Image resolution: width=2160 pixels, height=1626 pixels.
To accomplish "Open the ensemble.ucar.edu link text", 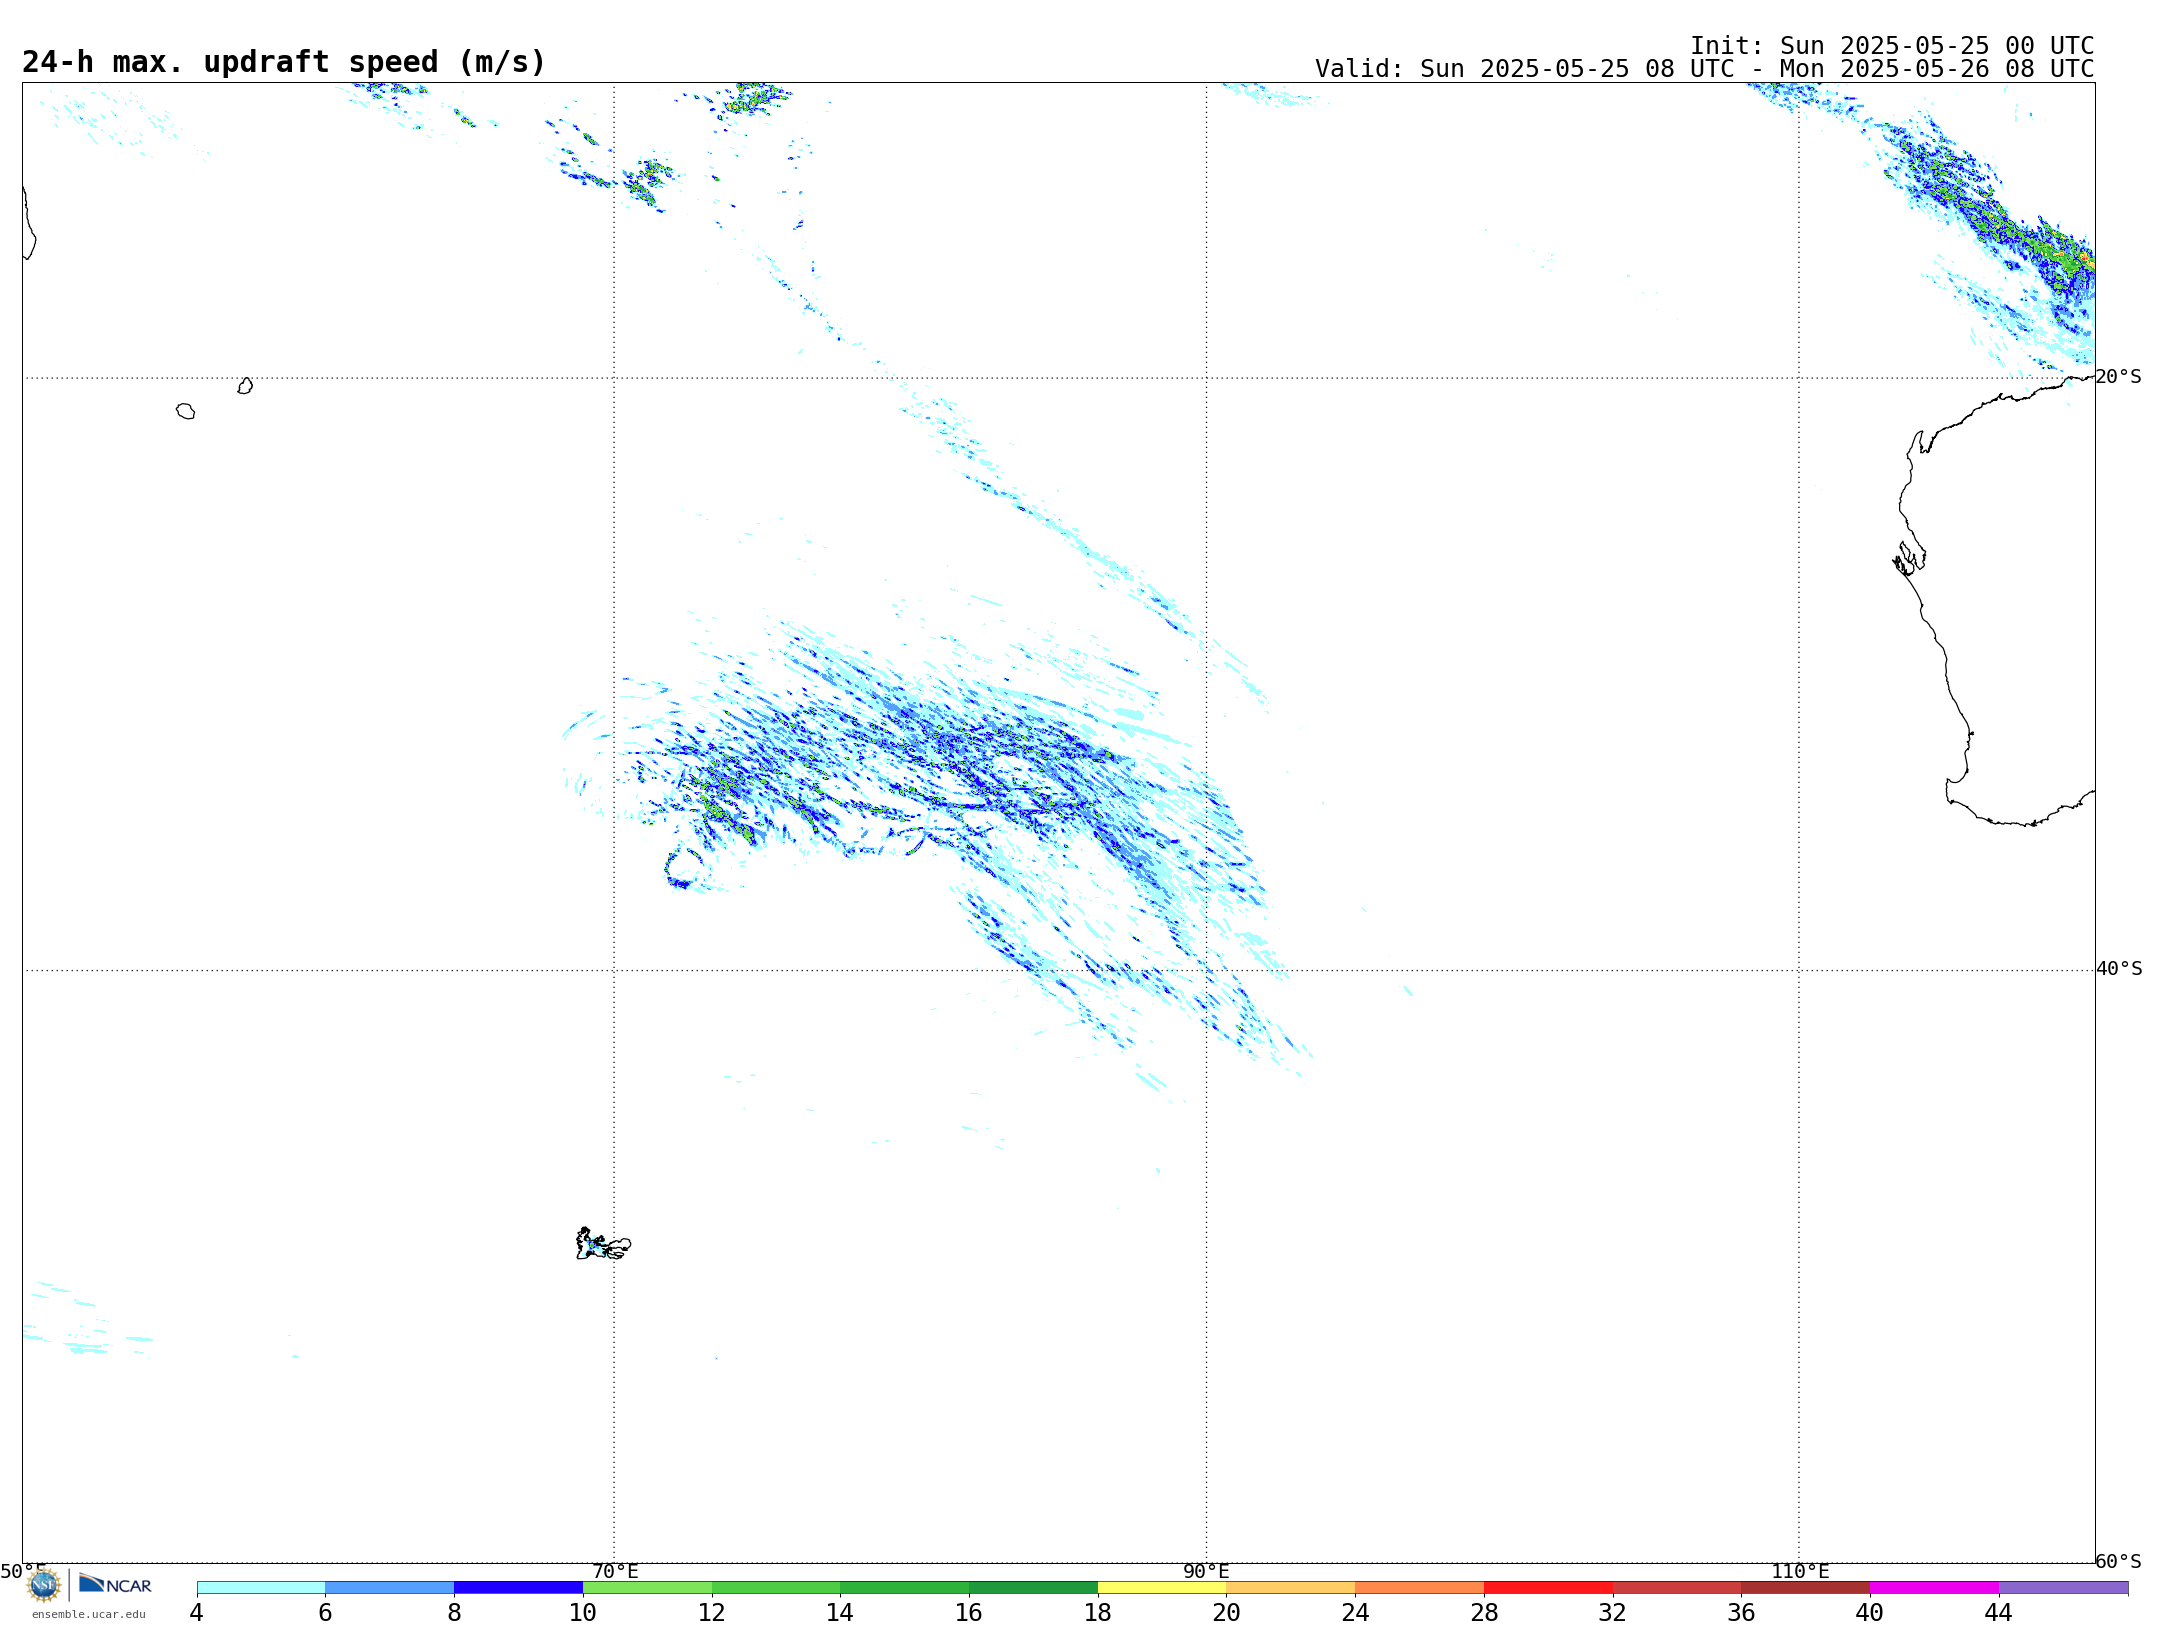I will tap(88, 1614).
